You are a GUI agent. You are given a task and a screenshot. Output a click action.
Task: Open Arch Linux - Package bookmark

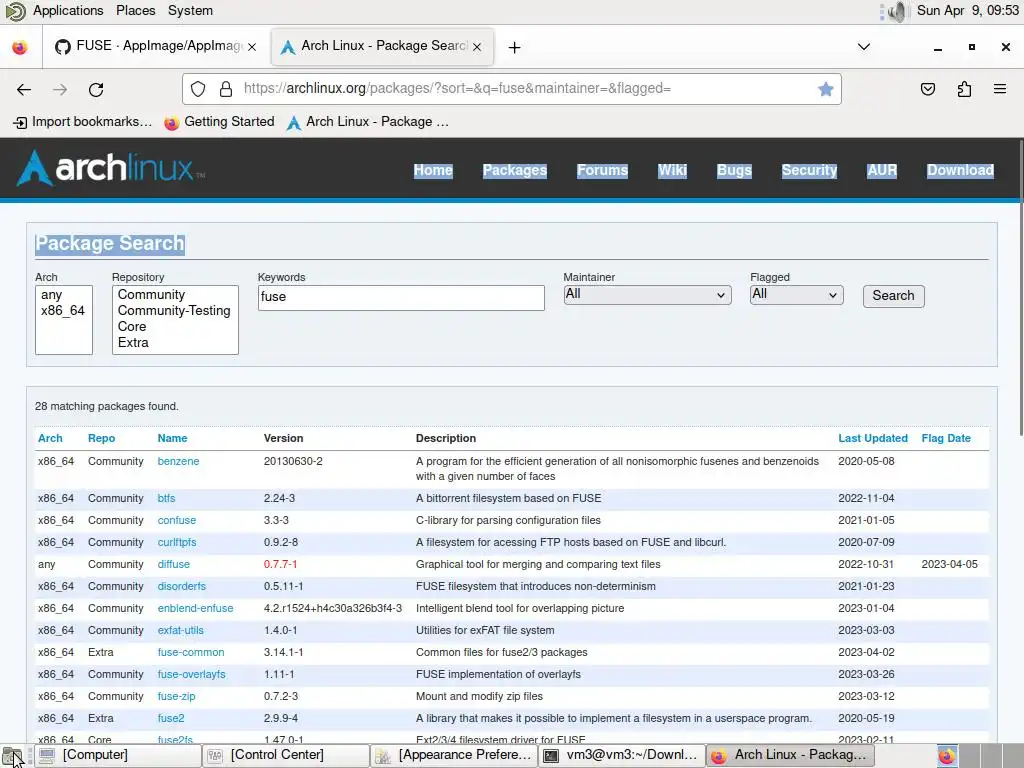coord(368,122)
